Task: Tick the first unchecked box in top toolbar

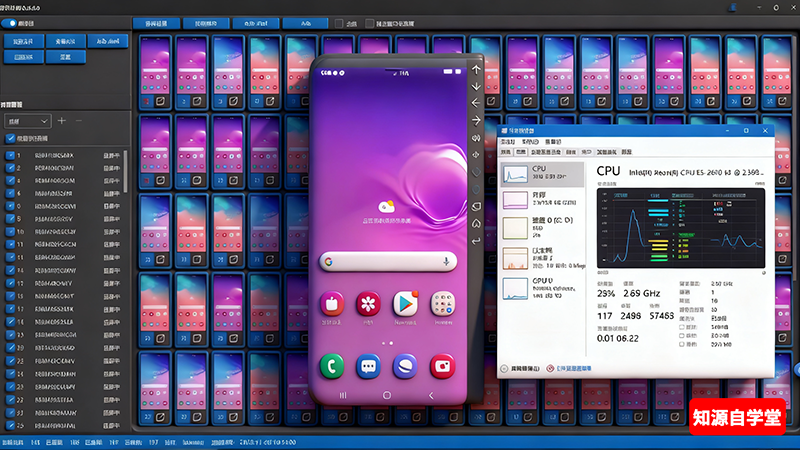Action: pos(339,23)
